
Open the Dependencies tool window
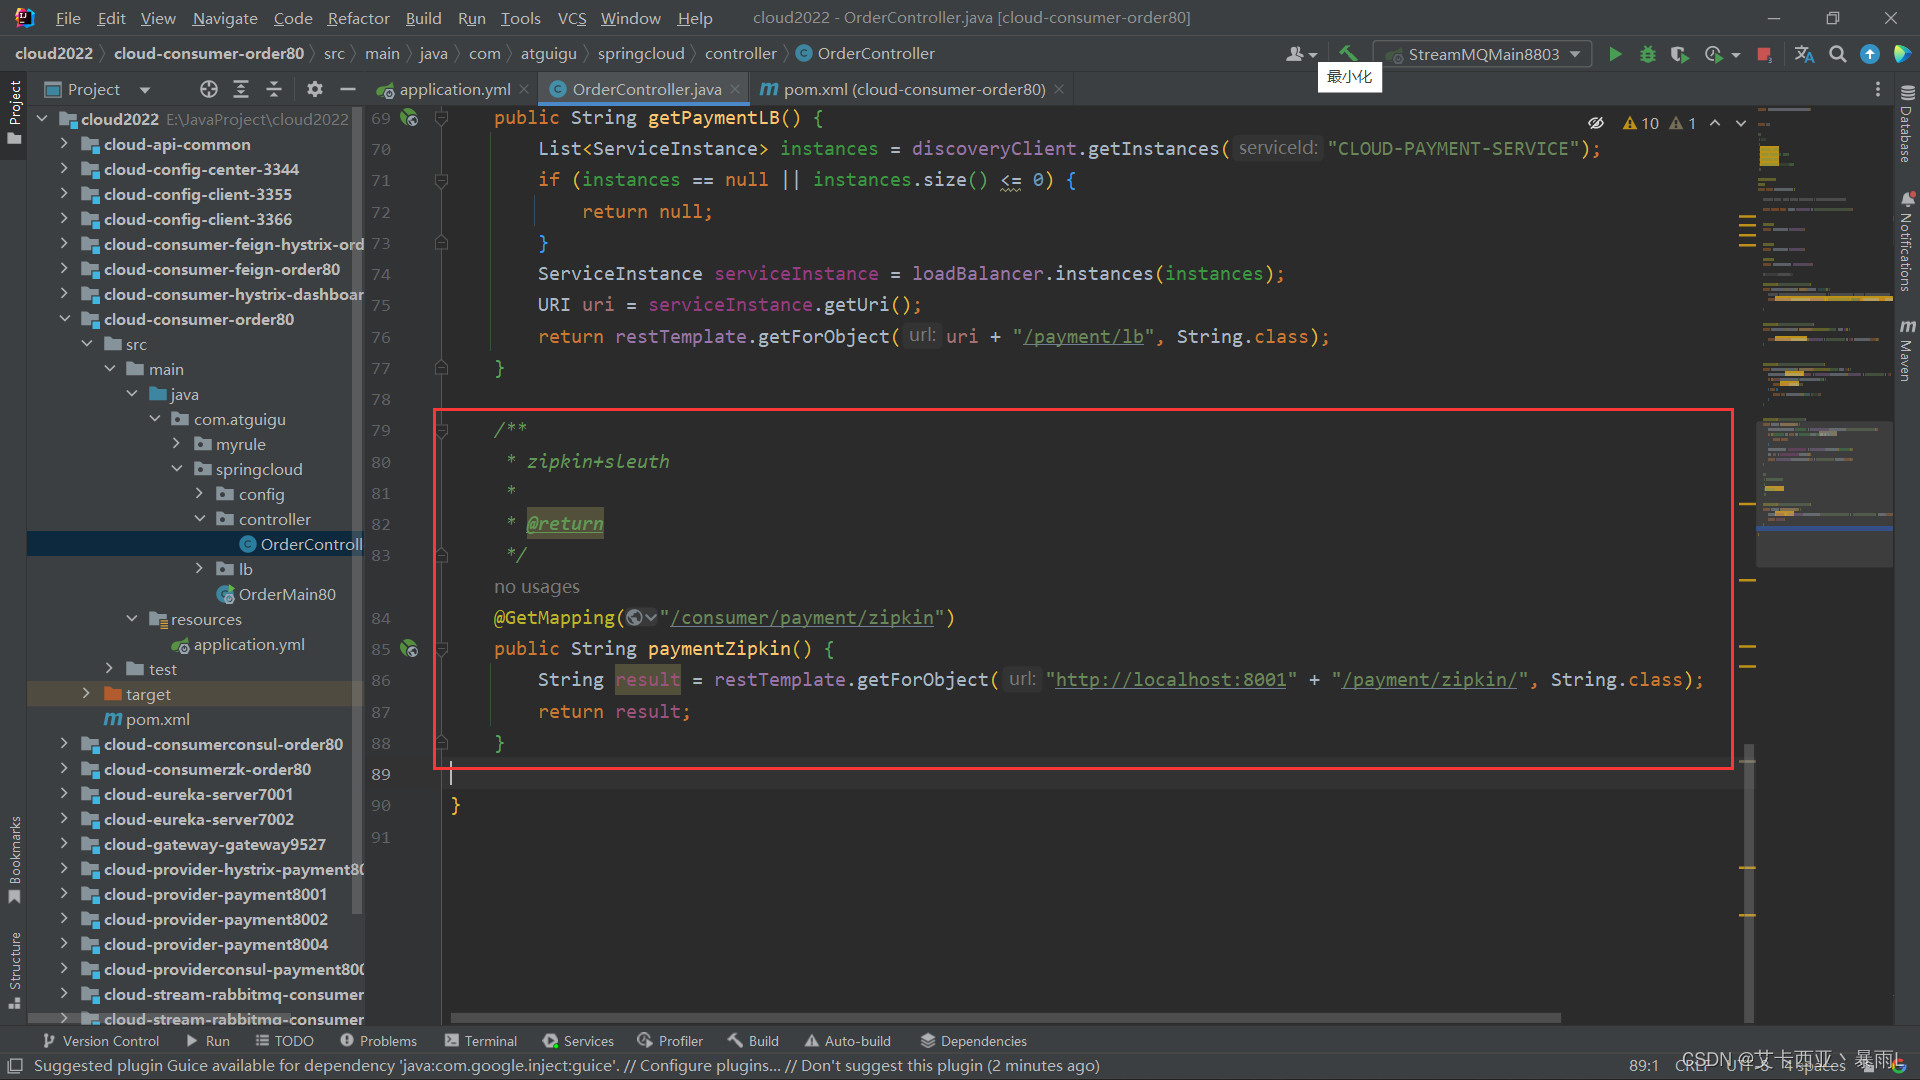(973, 1041)
